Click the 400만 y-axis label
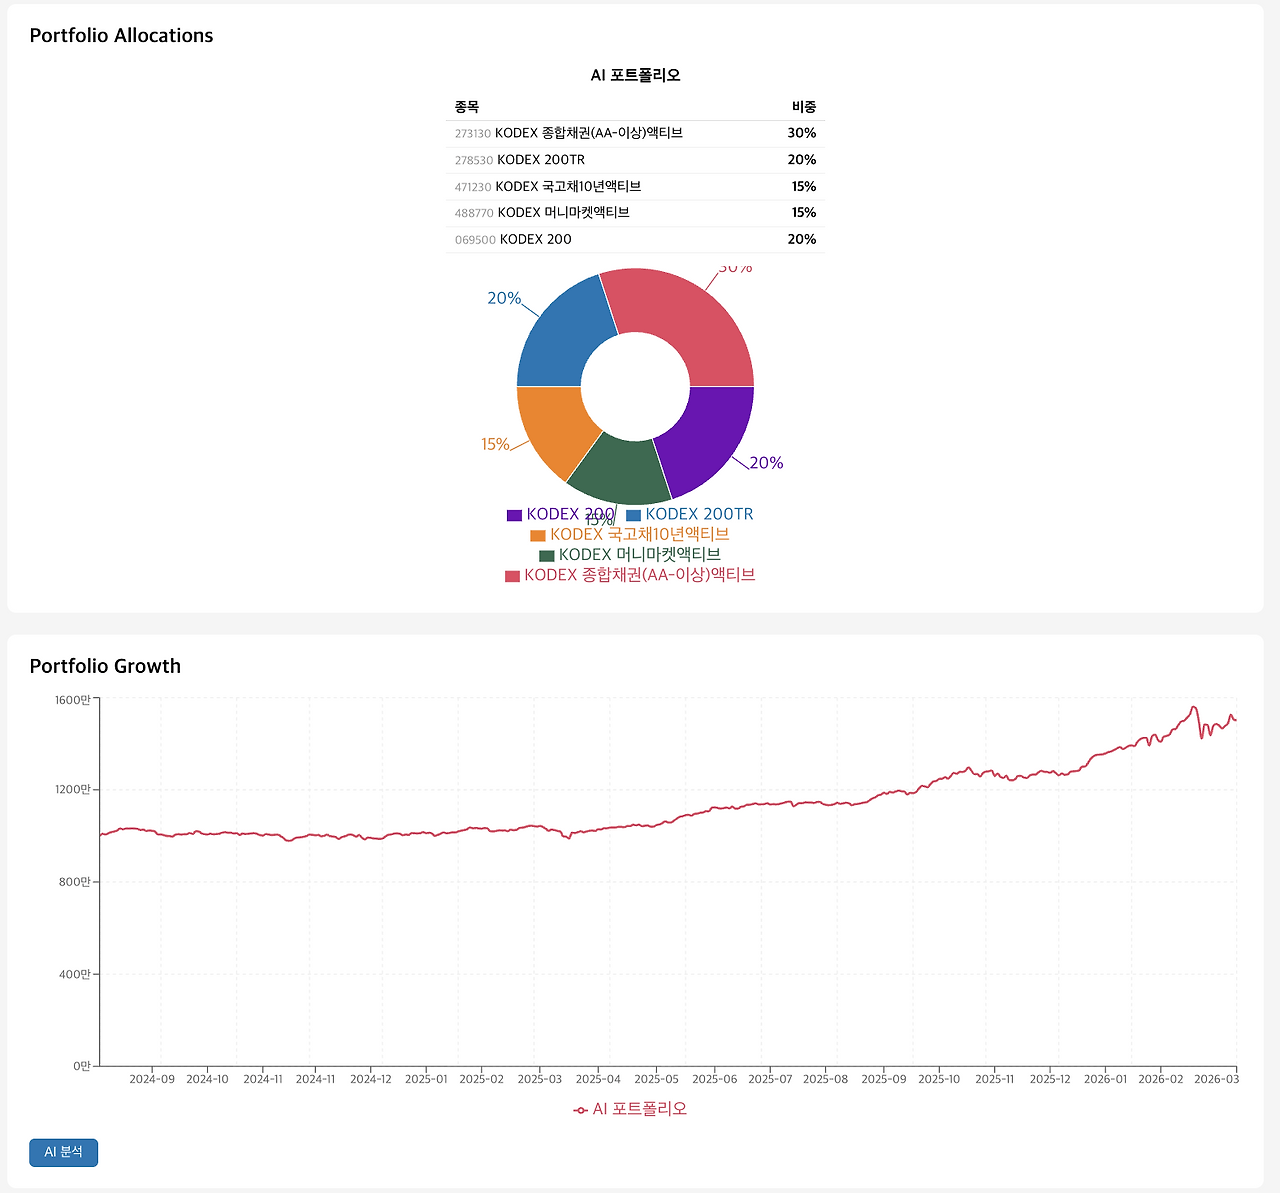Viewport: 1280px width, 1193px height. (x=75, y=974)
